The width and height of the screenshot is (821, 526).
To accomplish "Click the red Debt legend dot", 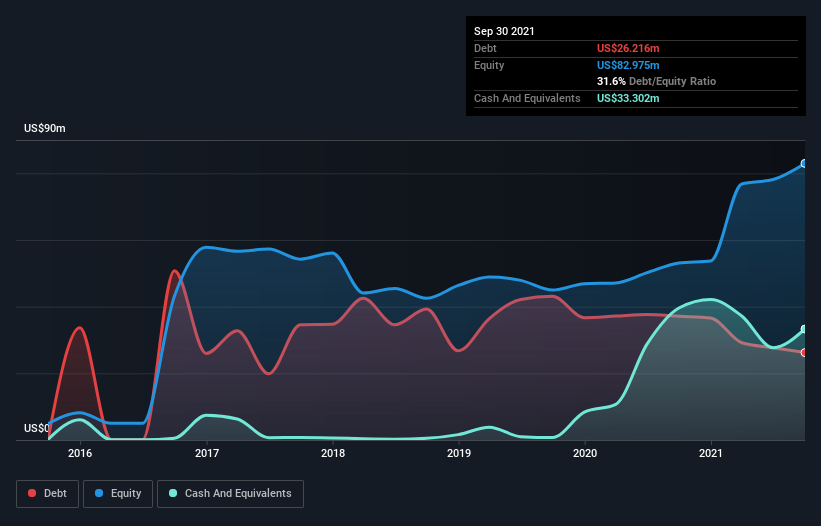I will (32, 493).
